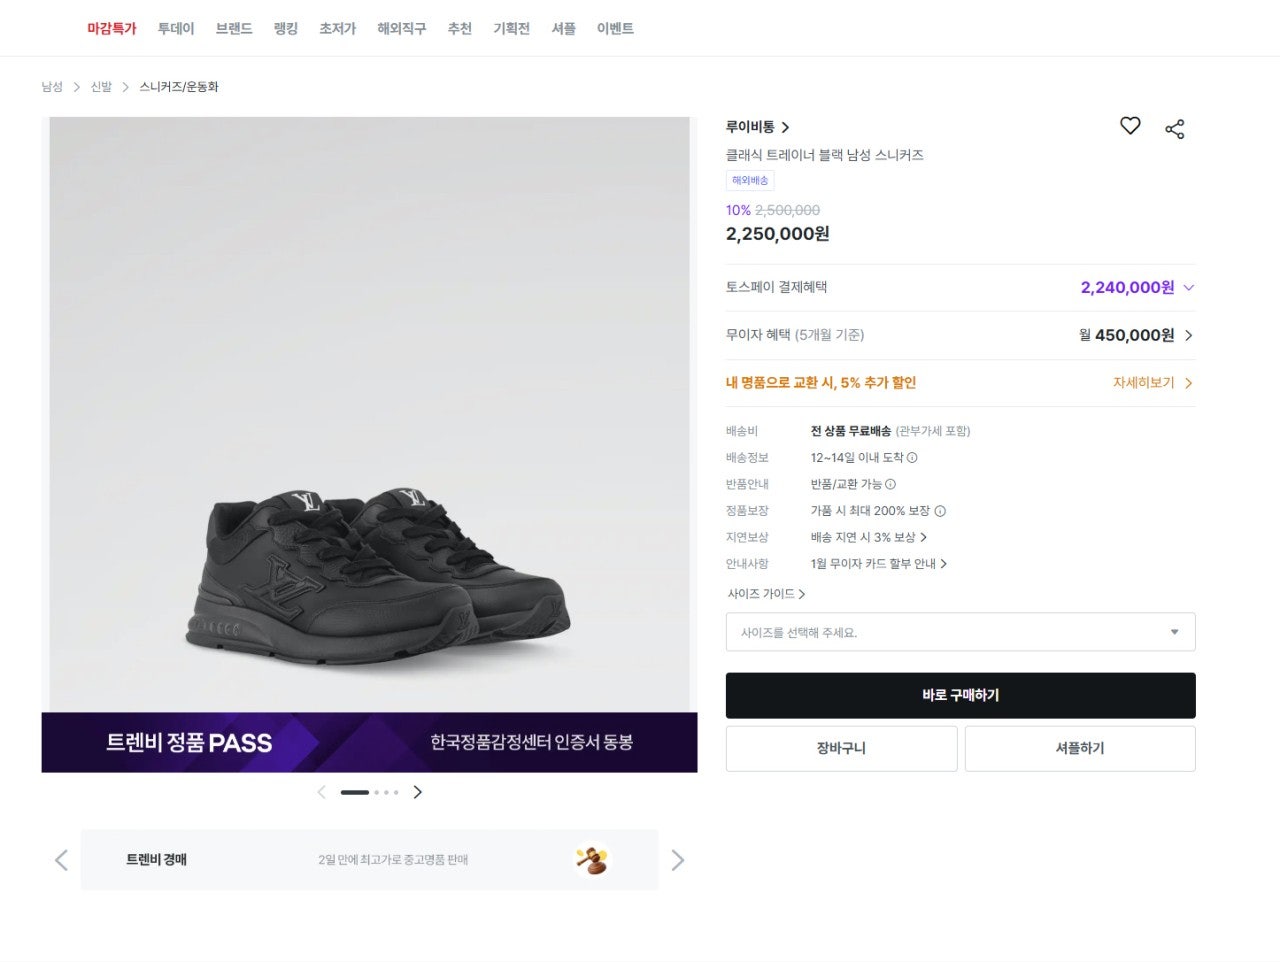Select the second image carousel dot
Screen dimensions: 1280x962
click(x=376, y=792)
